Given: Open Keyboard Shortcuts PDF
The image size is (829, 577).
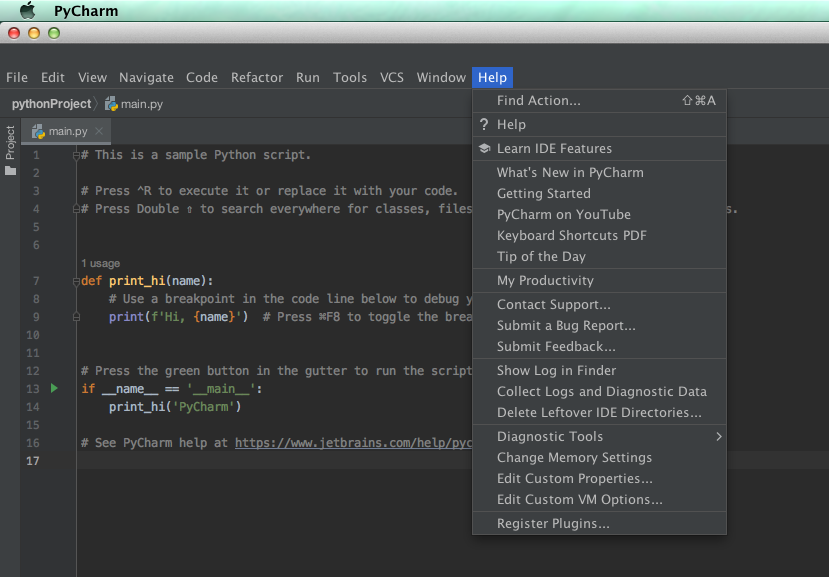Looking at the screenshot, I should pos(599,235).
